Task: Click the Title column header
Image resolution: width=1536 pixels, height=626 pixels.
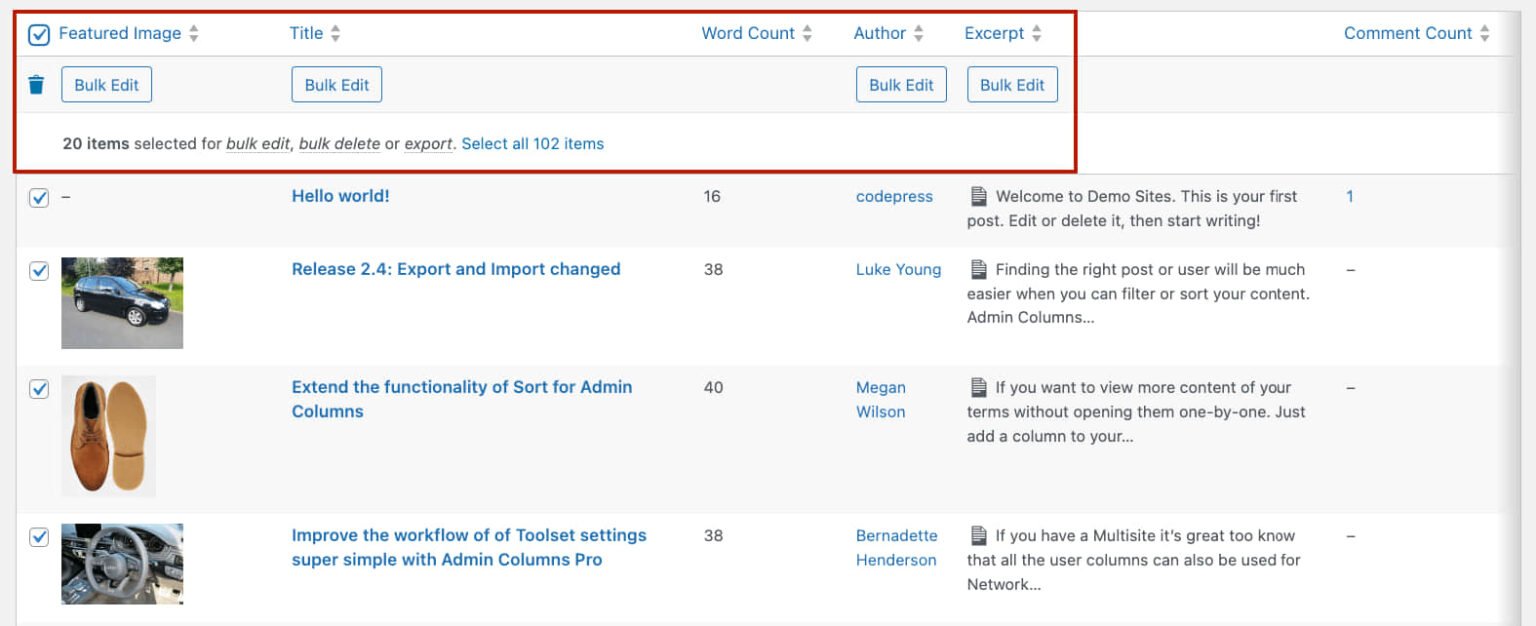Action: 304,33
